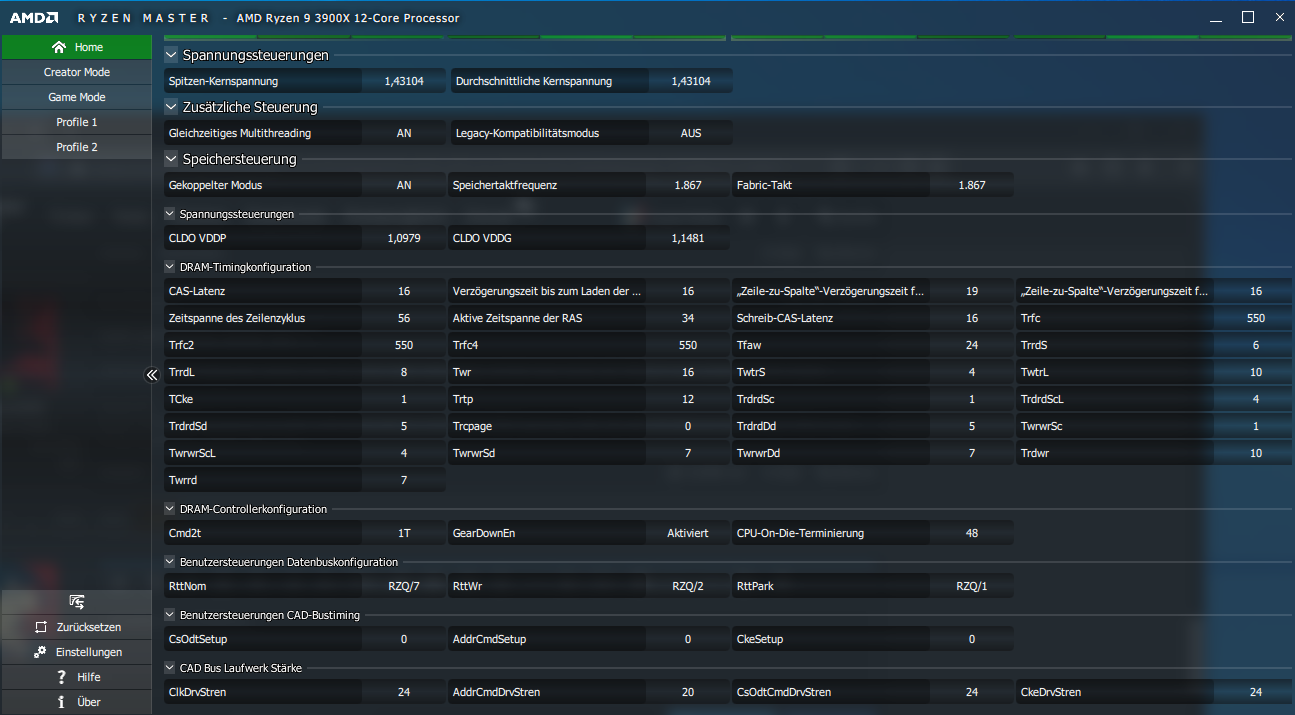The height and width of the screenshot is (715, 1295).
Task: Collapse the Zusätzliche Steuerung section
Action: pyautogui.click(x=171, y=107)
